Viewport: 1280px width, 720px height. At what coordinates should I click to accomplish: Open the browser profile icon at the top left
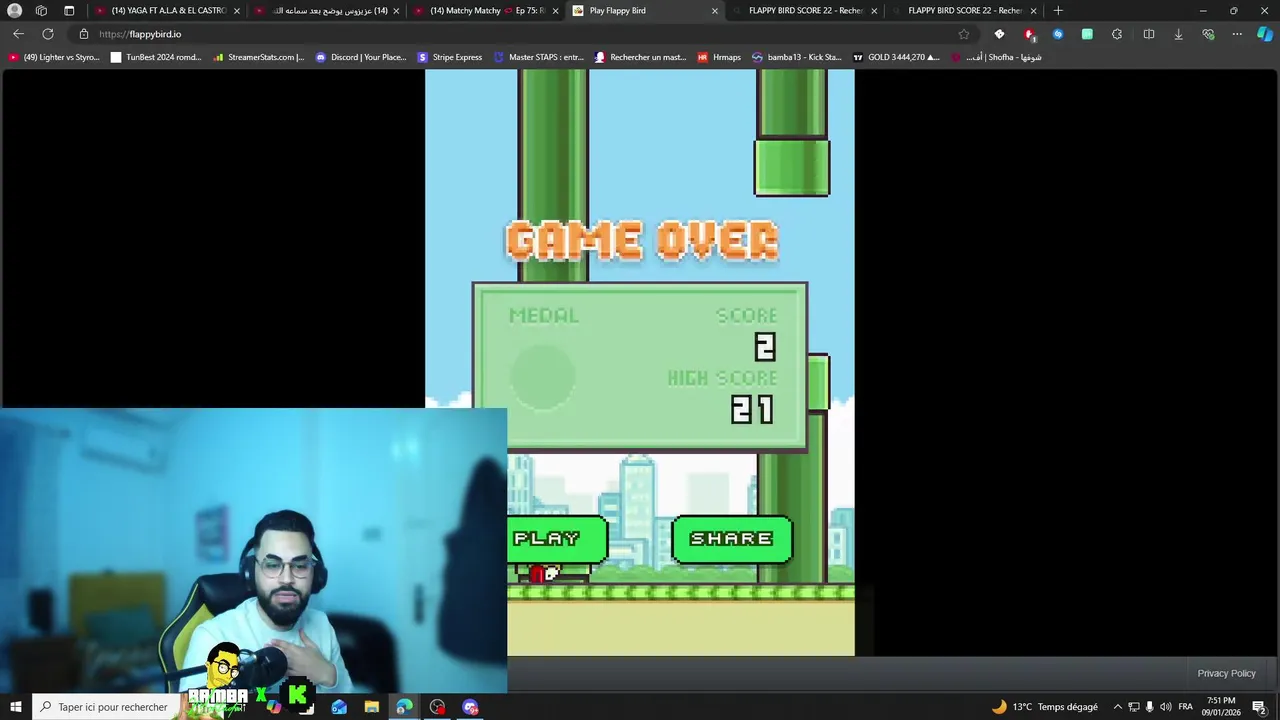(14, 11)
